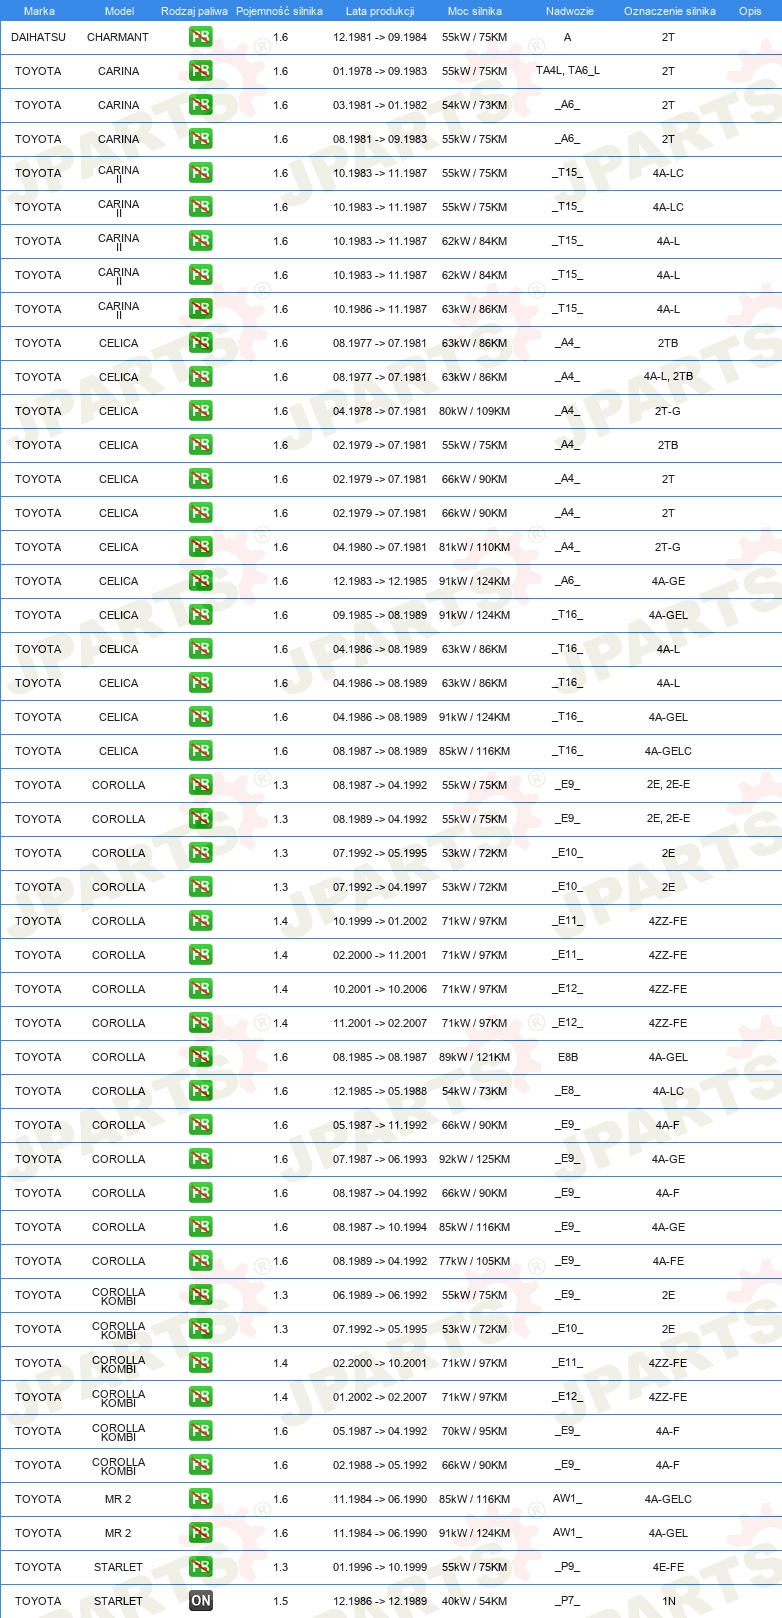Click the petrol icon for Corolla 11.2001 -> 02.2007

click(x=200, y=1023)
